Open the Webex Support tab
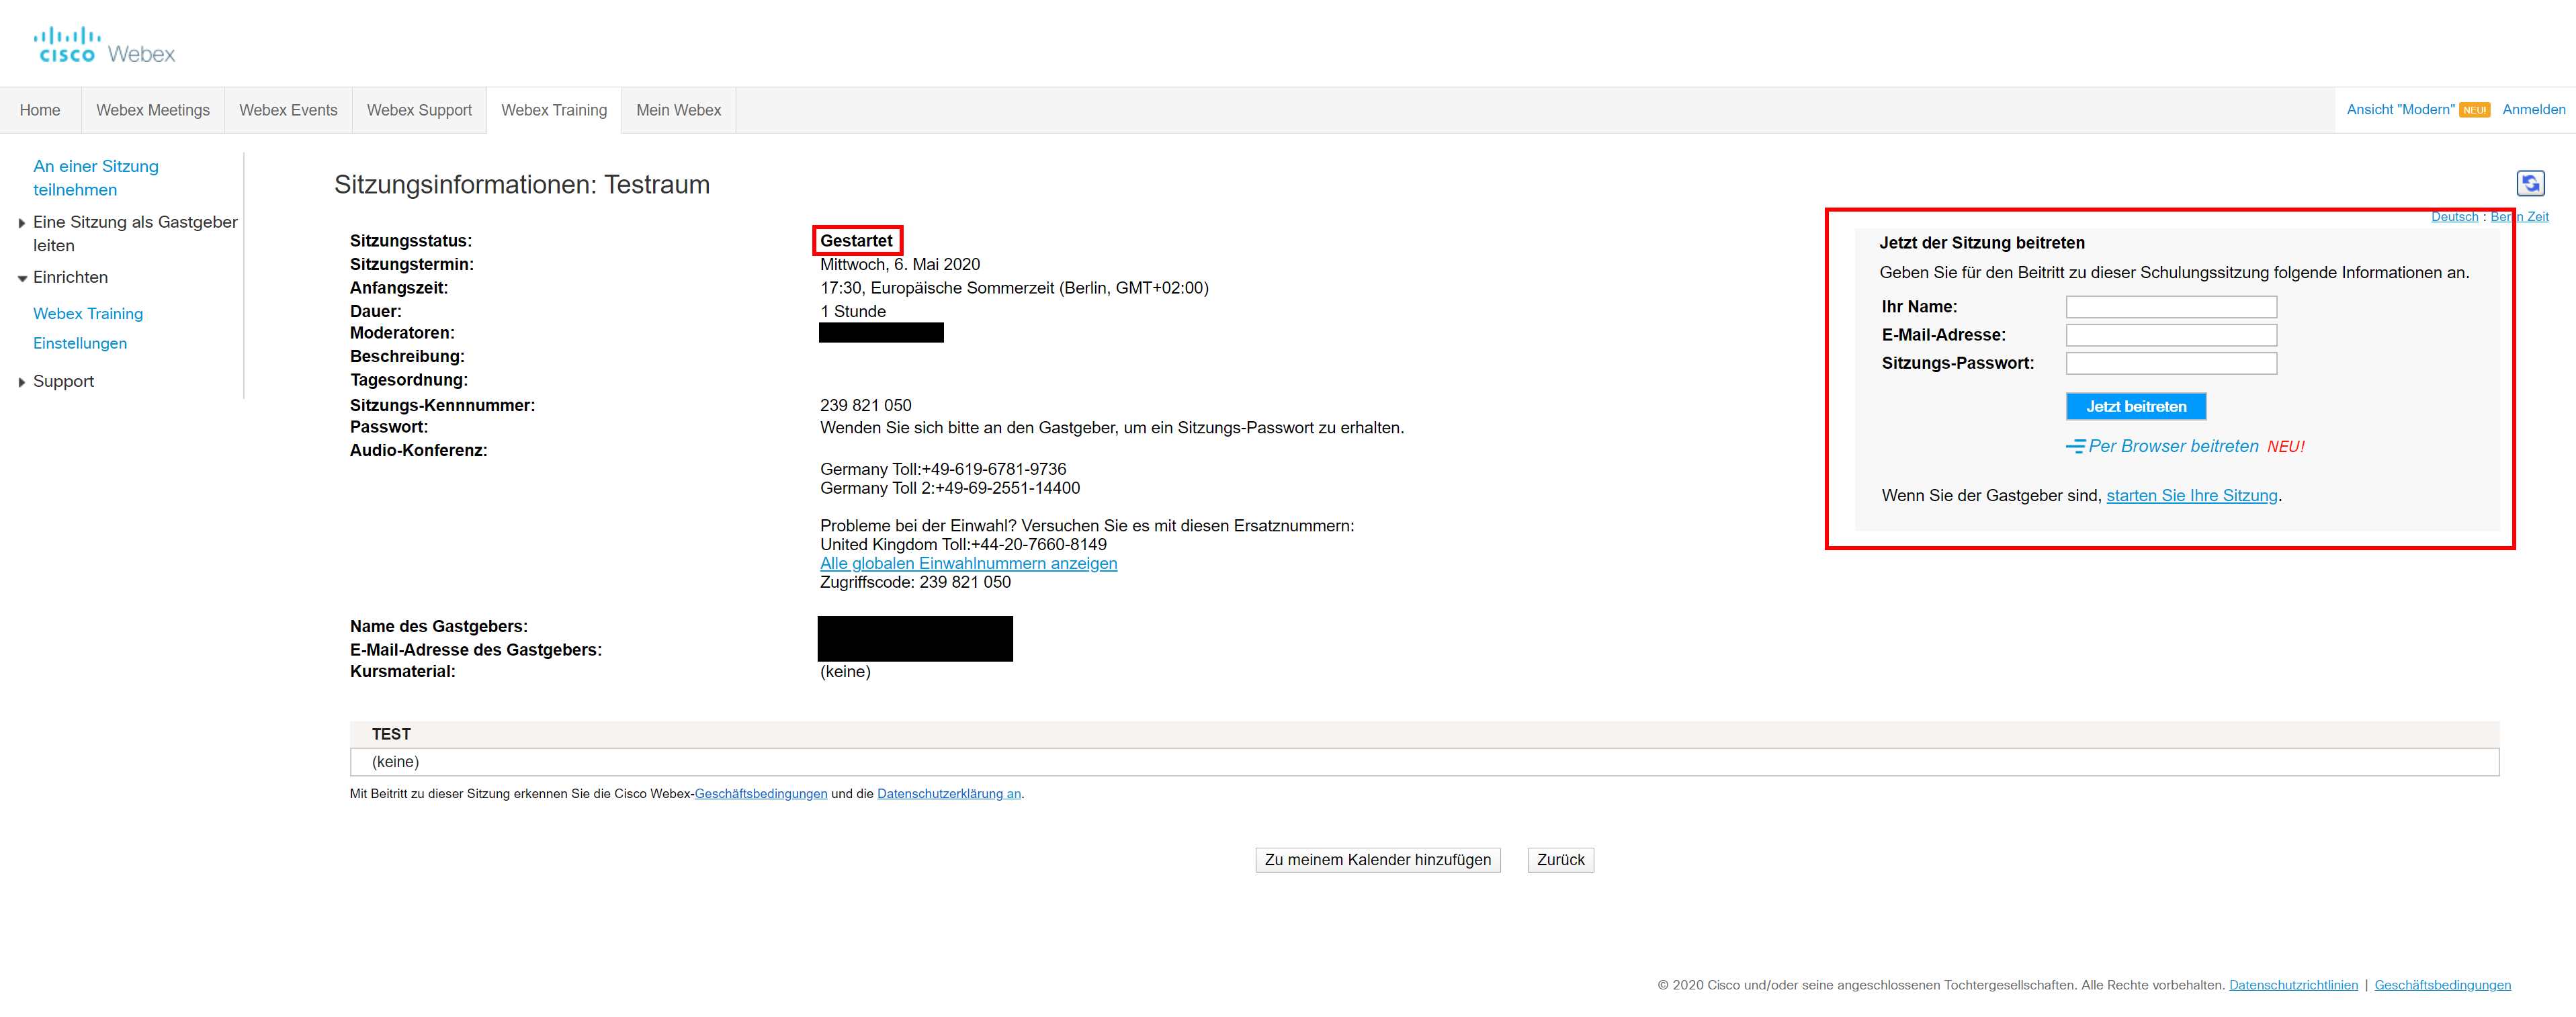Viewport: 2576px width, 1017px height. pos(419,110)
